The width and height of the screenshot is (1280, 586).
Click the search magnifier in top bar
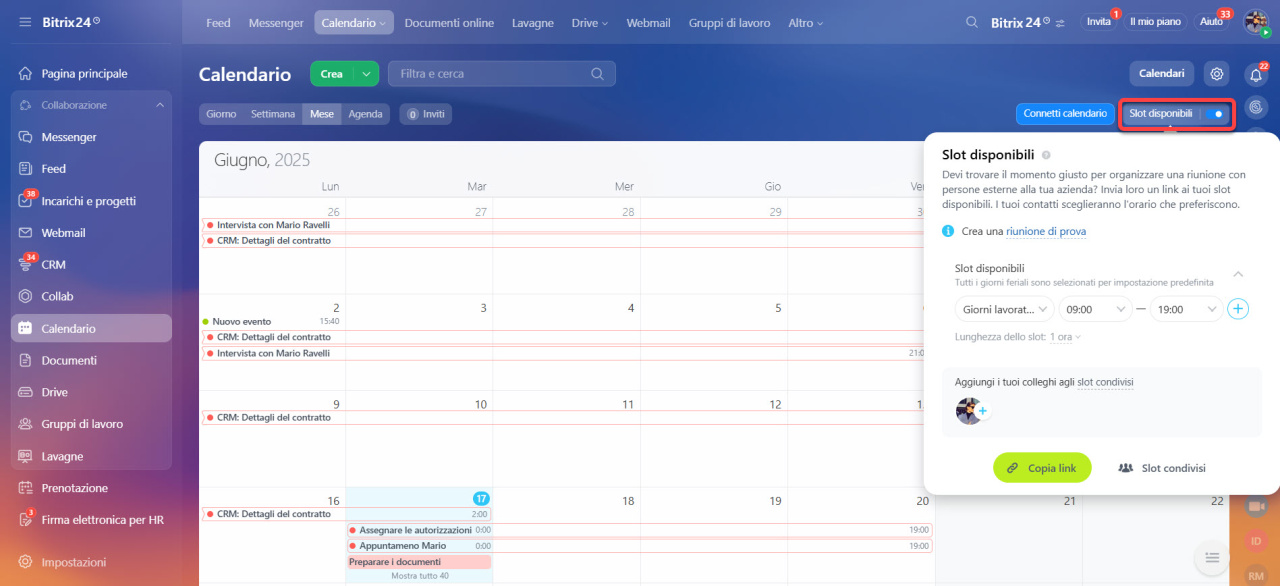point(972,22)
